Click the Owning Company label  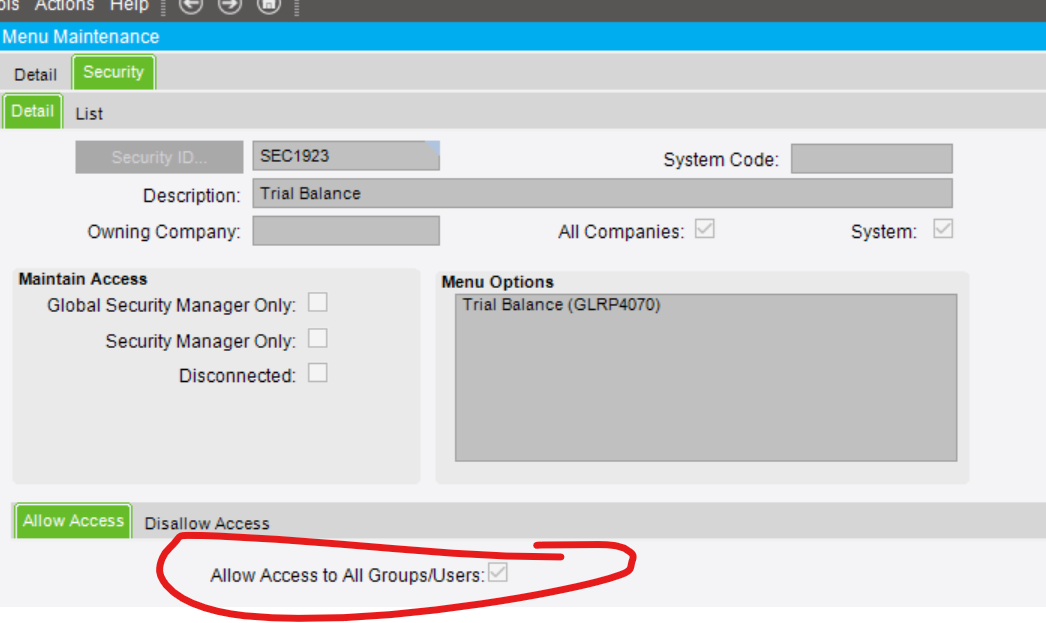164,231
